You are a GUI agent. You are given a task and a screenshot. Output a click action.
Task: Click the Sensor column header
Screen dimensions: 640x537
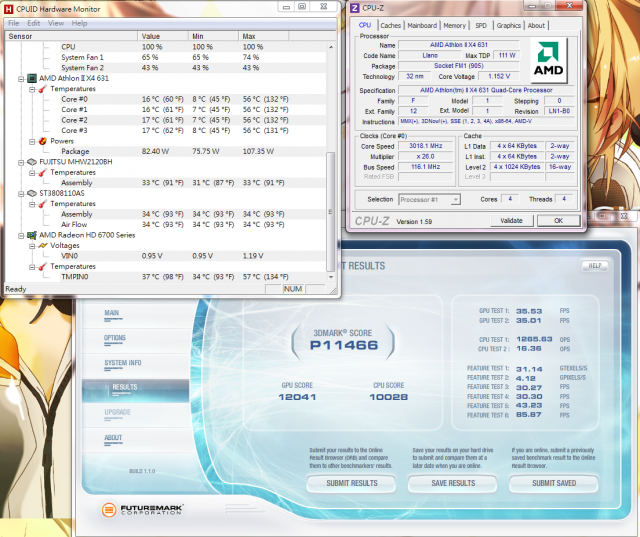pos(71,36)
